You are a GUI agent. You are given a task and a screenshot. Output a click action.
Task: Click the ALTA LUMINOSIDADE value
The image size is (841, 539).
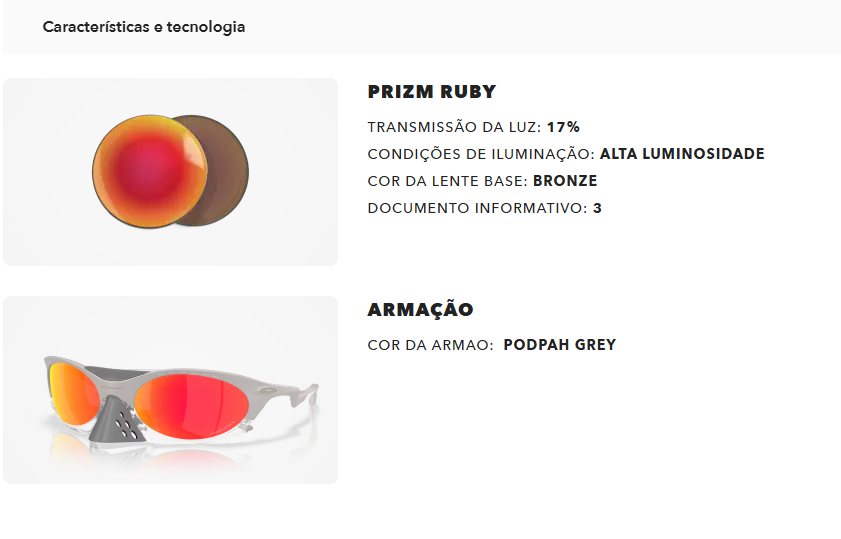click(682, 154)
